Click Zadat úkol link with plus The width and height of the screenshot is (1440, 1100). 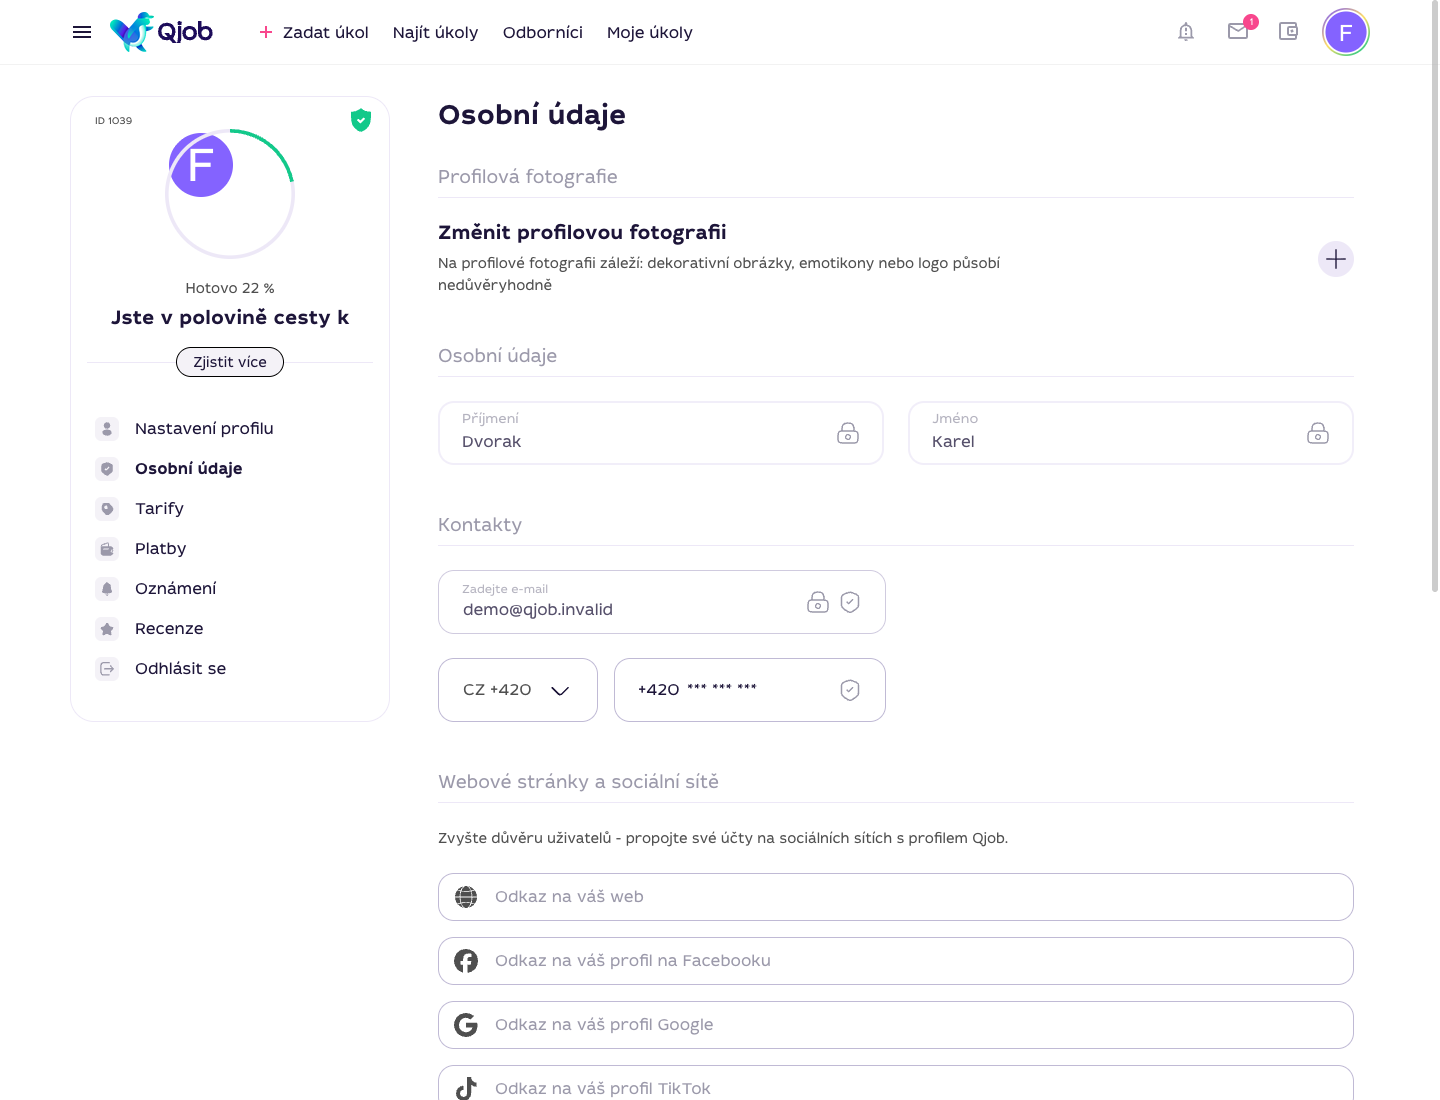[x=314, y=32]
